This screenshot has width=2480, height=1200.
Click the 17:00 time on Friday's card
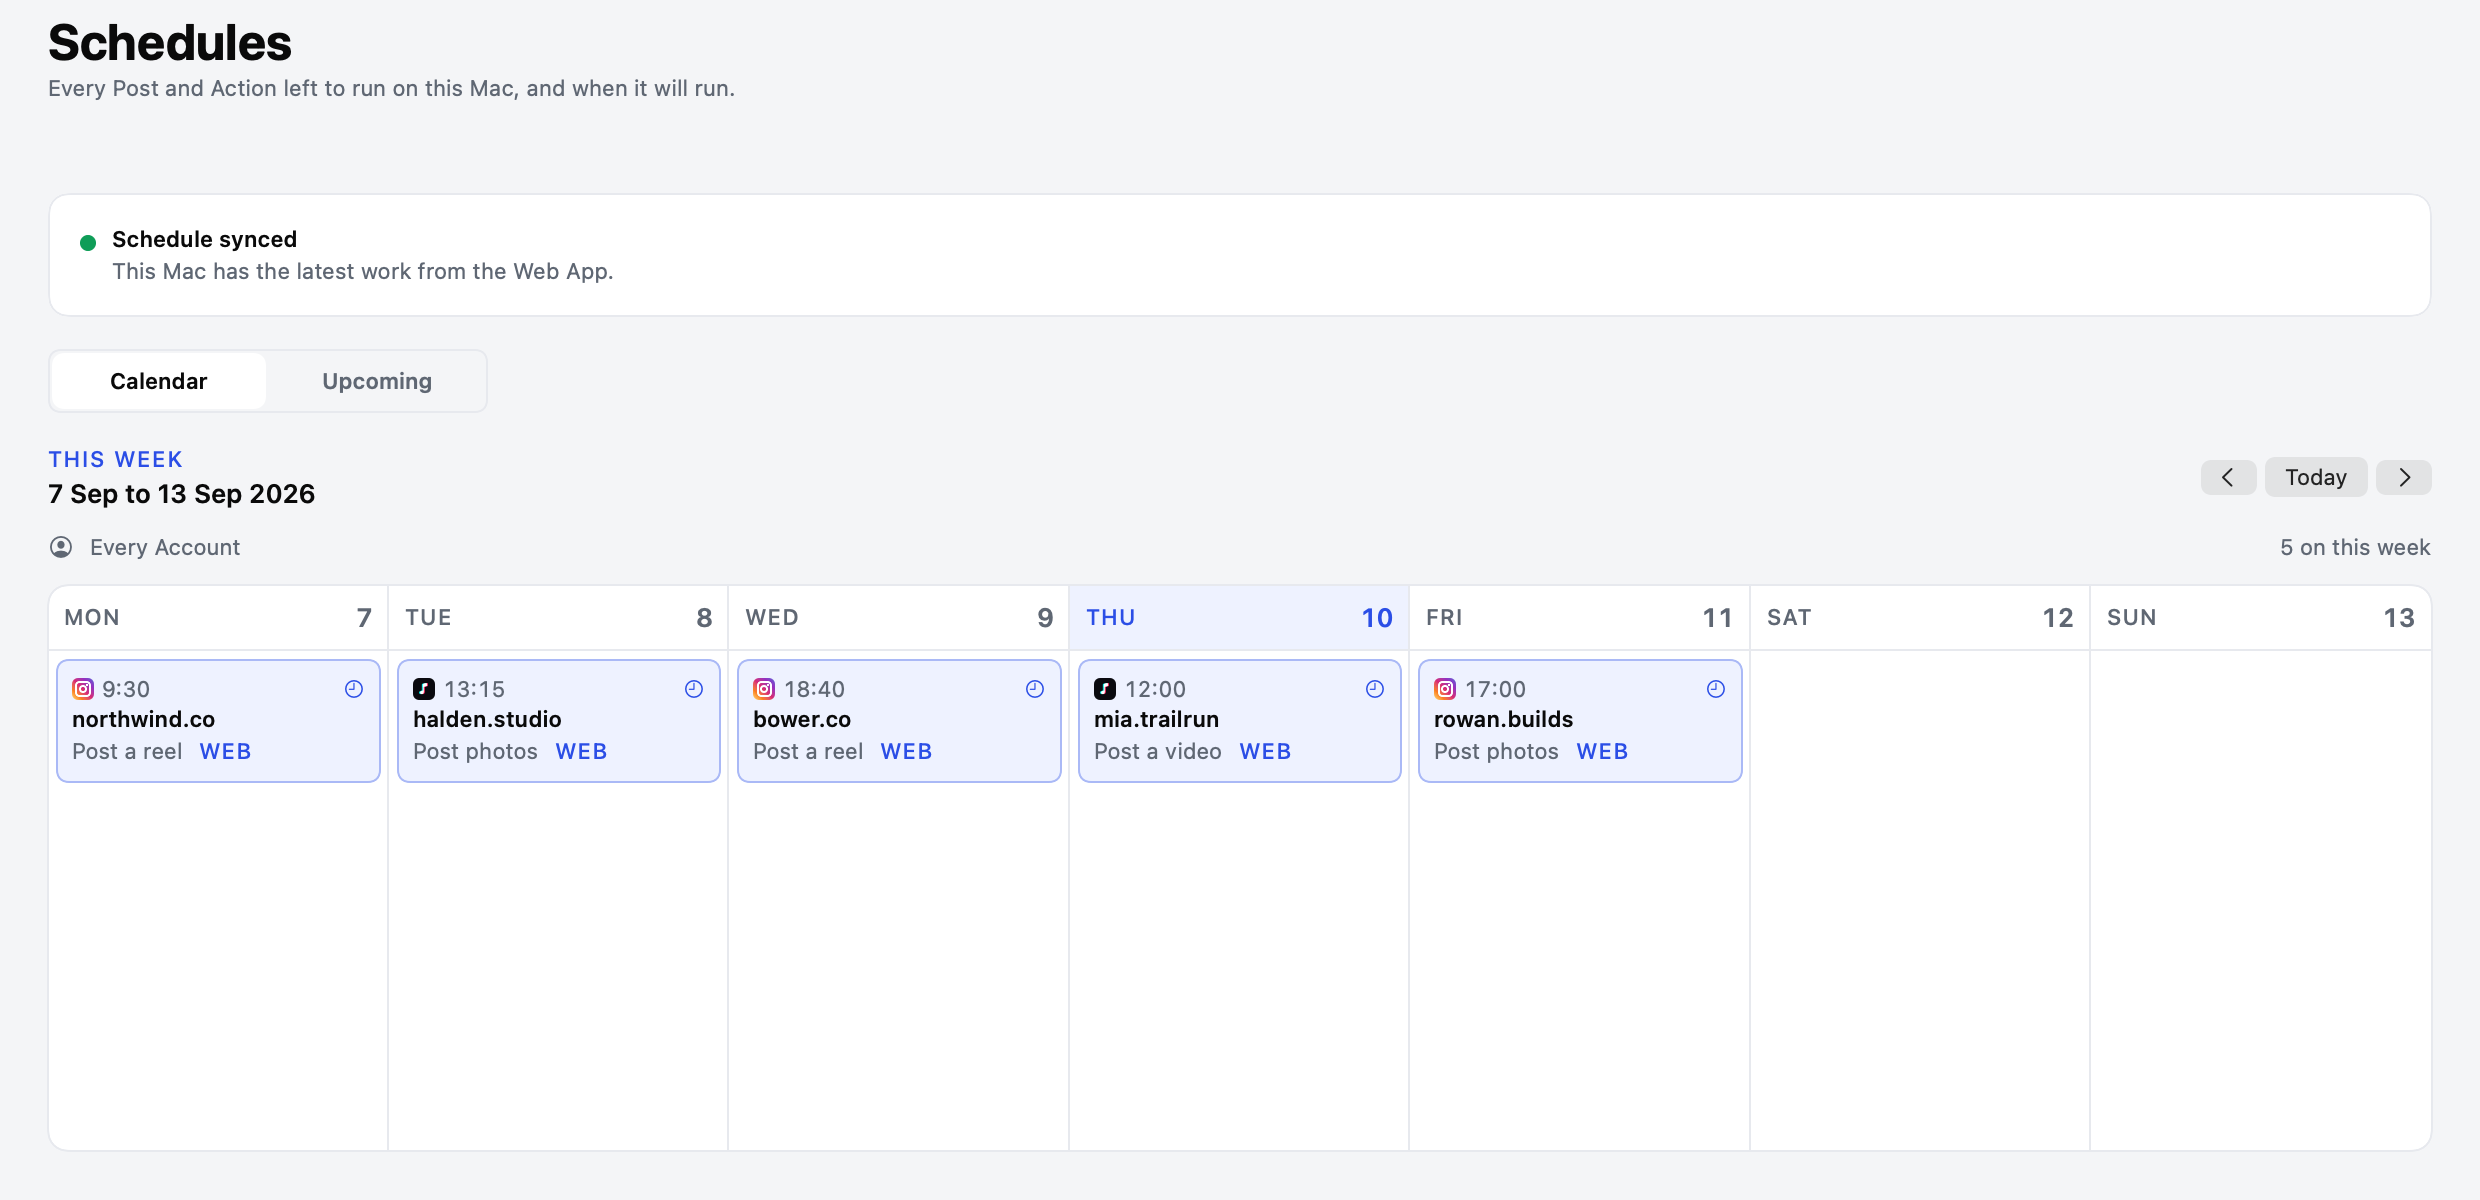(1496, 689)
